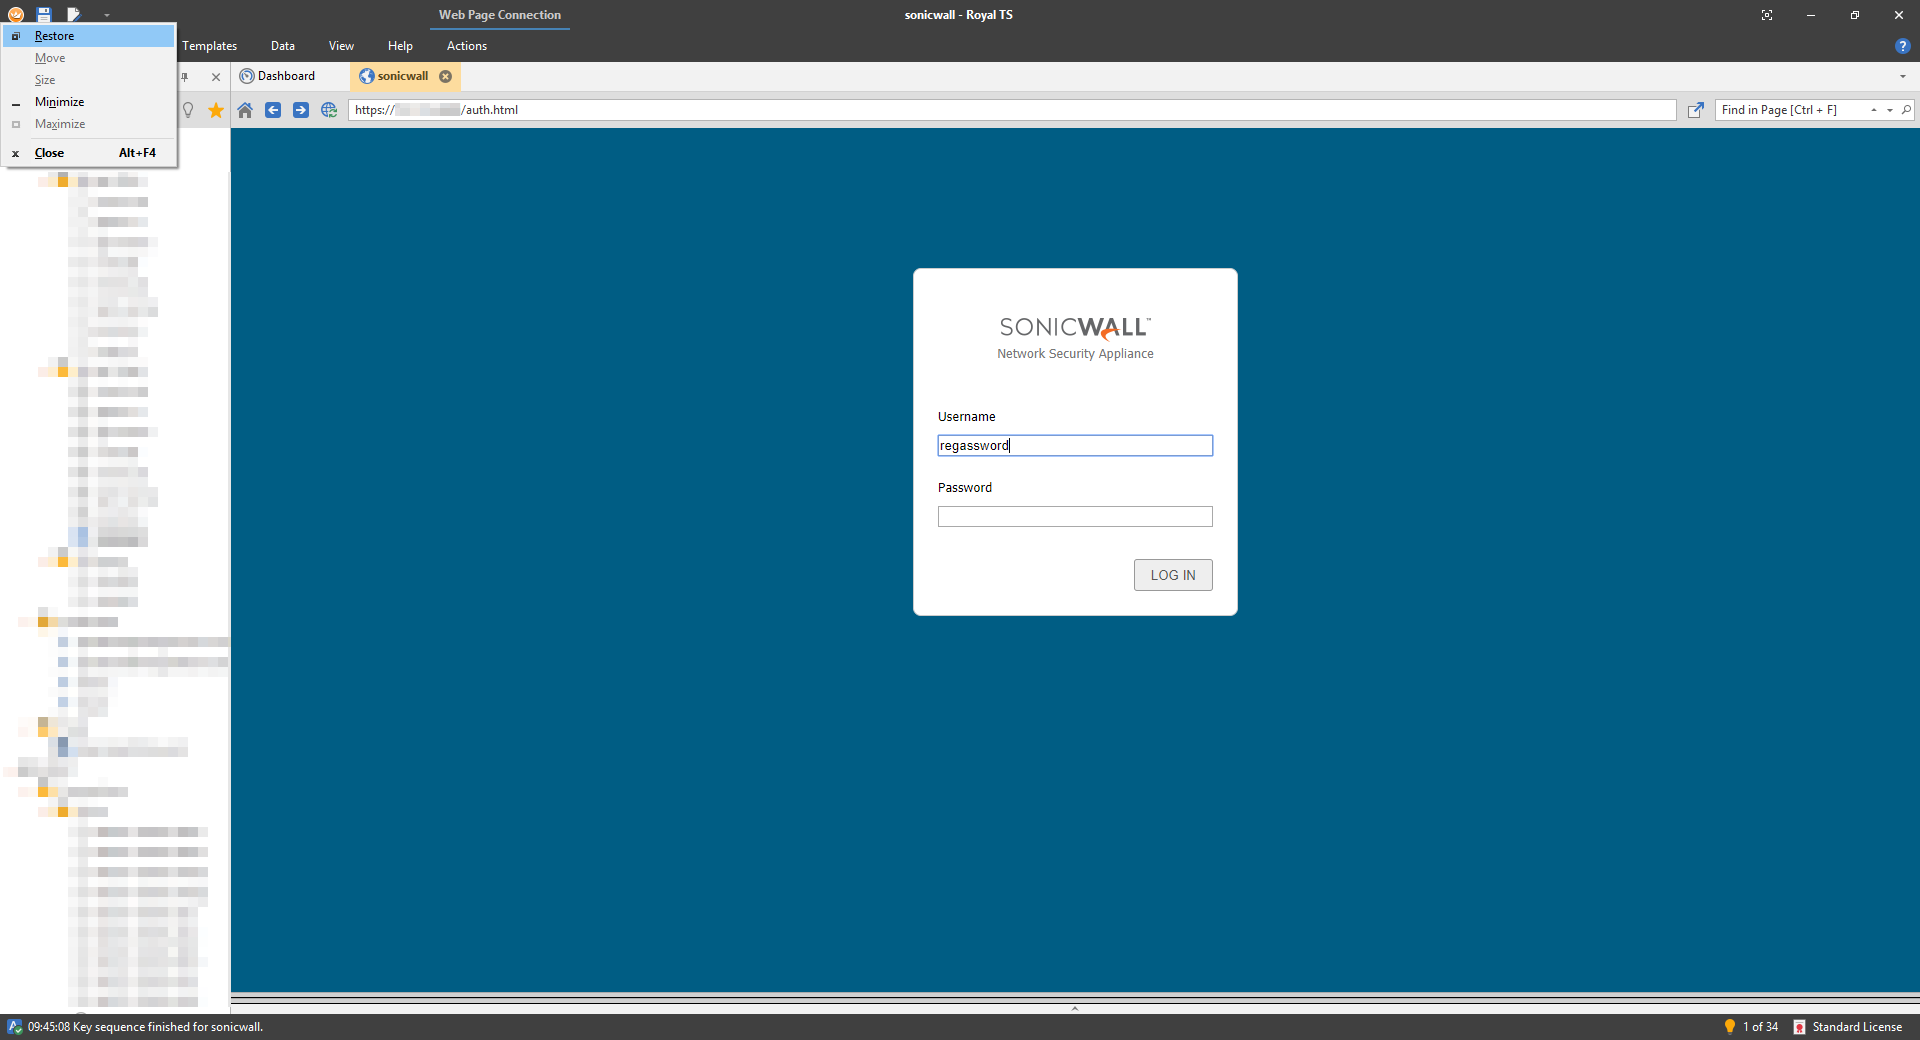Click the Find in Page search box

pos(1790,110)
